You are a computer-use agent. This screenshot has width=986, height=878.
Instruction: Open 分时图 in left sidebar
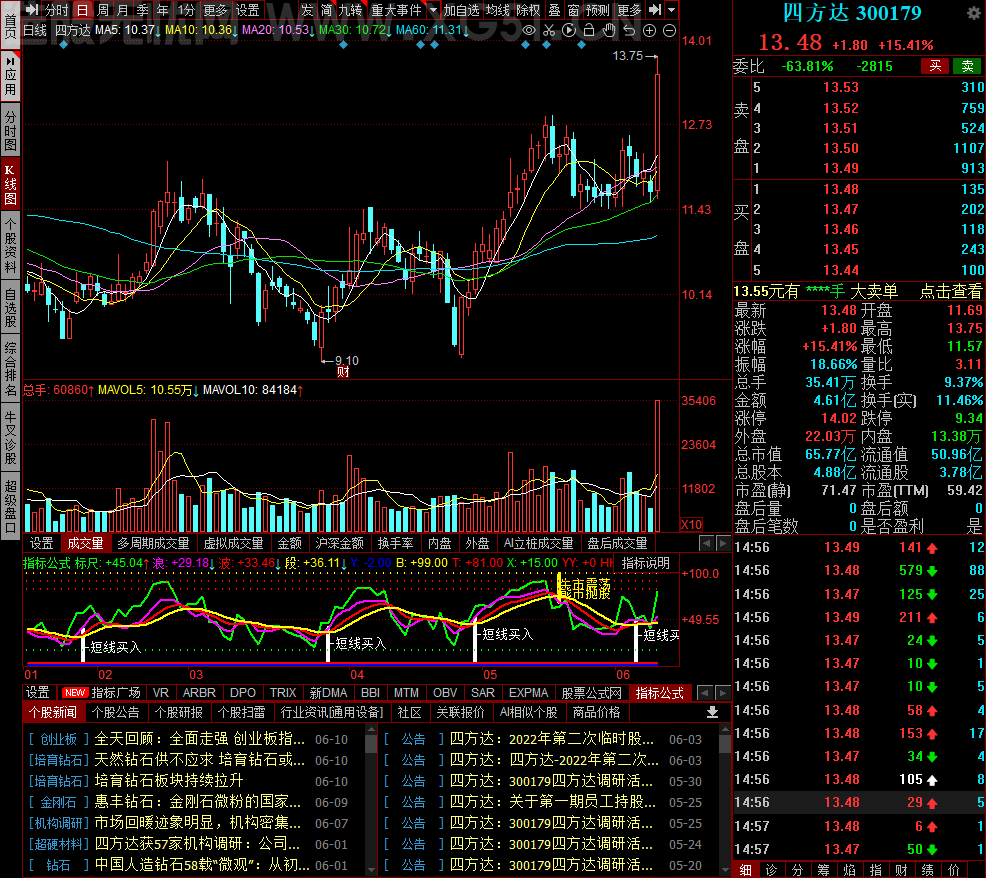[10, 130]
